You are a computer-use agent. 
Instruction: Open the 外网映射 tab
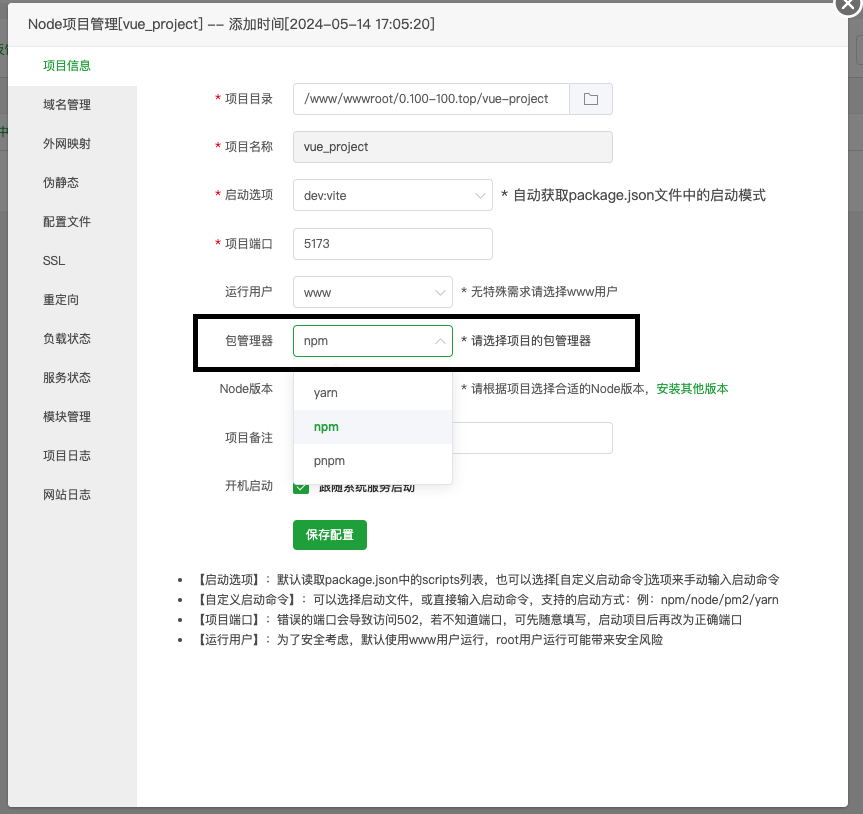coord(72,144)
